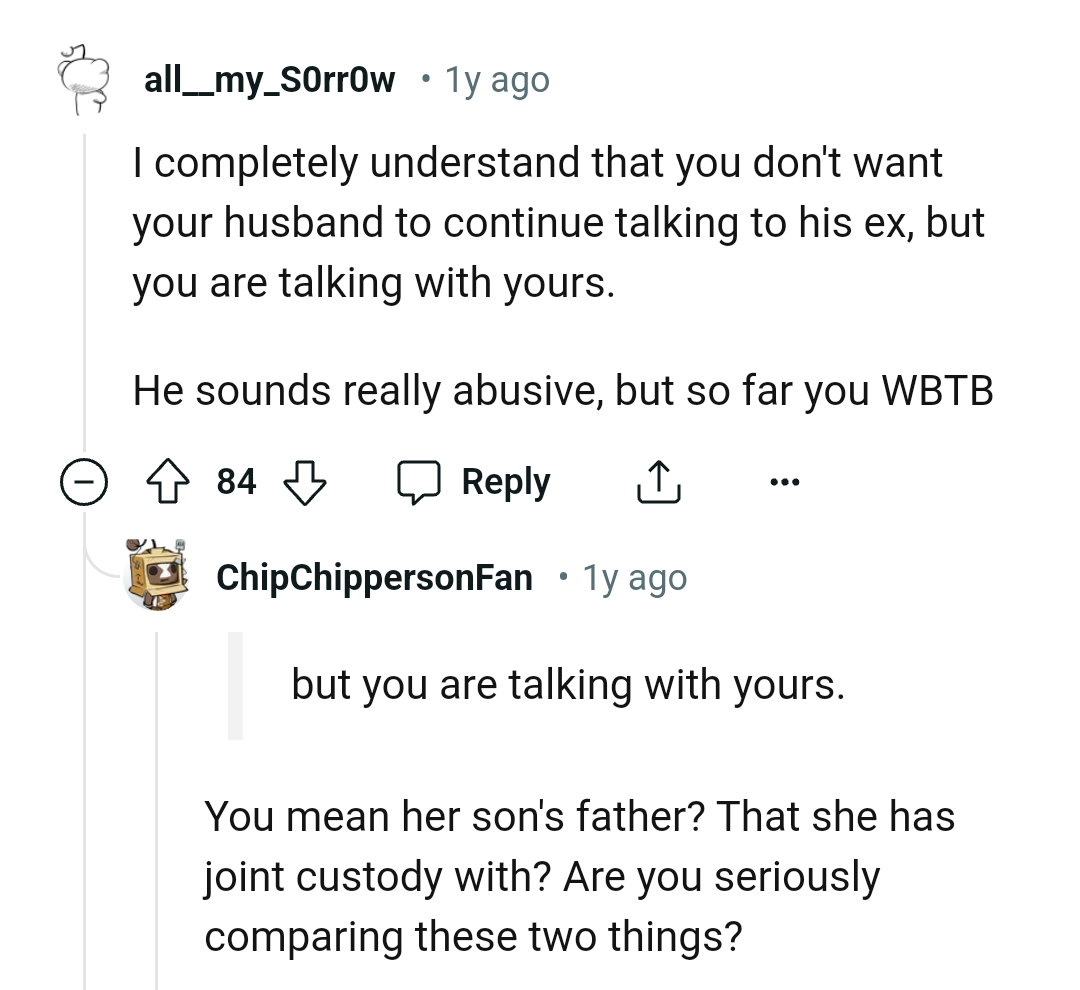The height and width of the screenshot is (990, 1080).
Task: Click the quote bar beside the quoted text
Action: pos(237,684)
